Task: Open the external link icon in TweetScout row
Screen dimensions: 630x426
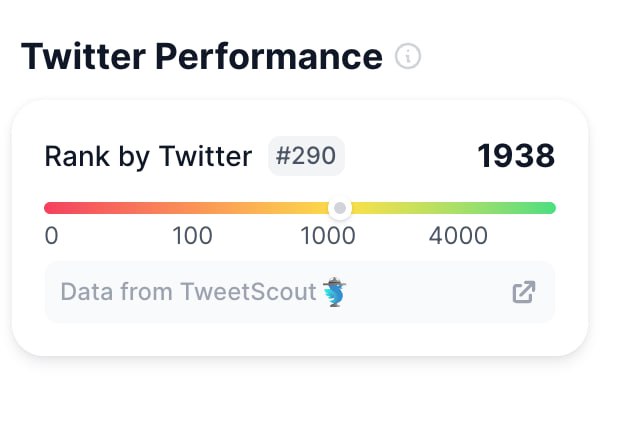Action: click(x=523, y=292)
